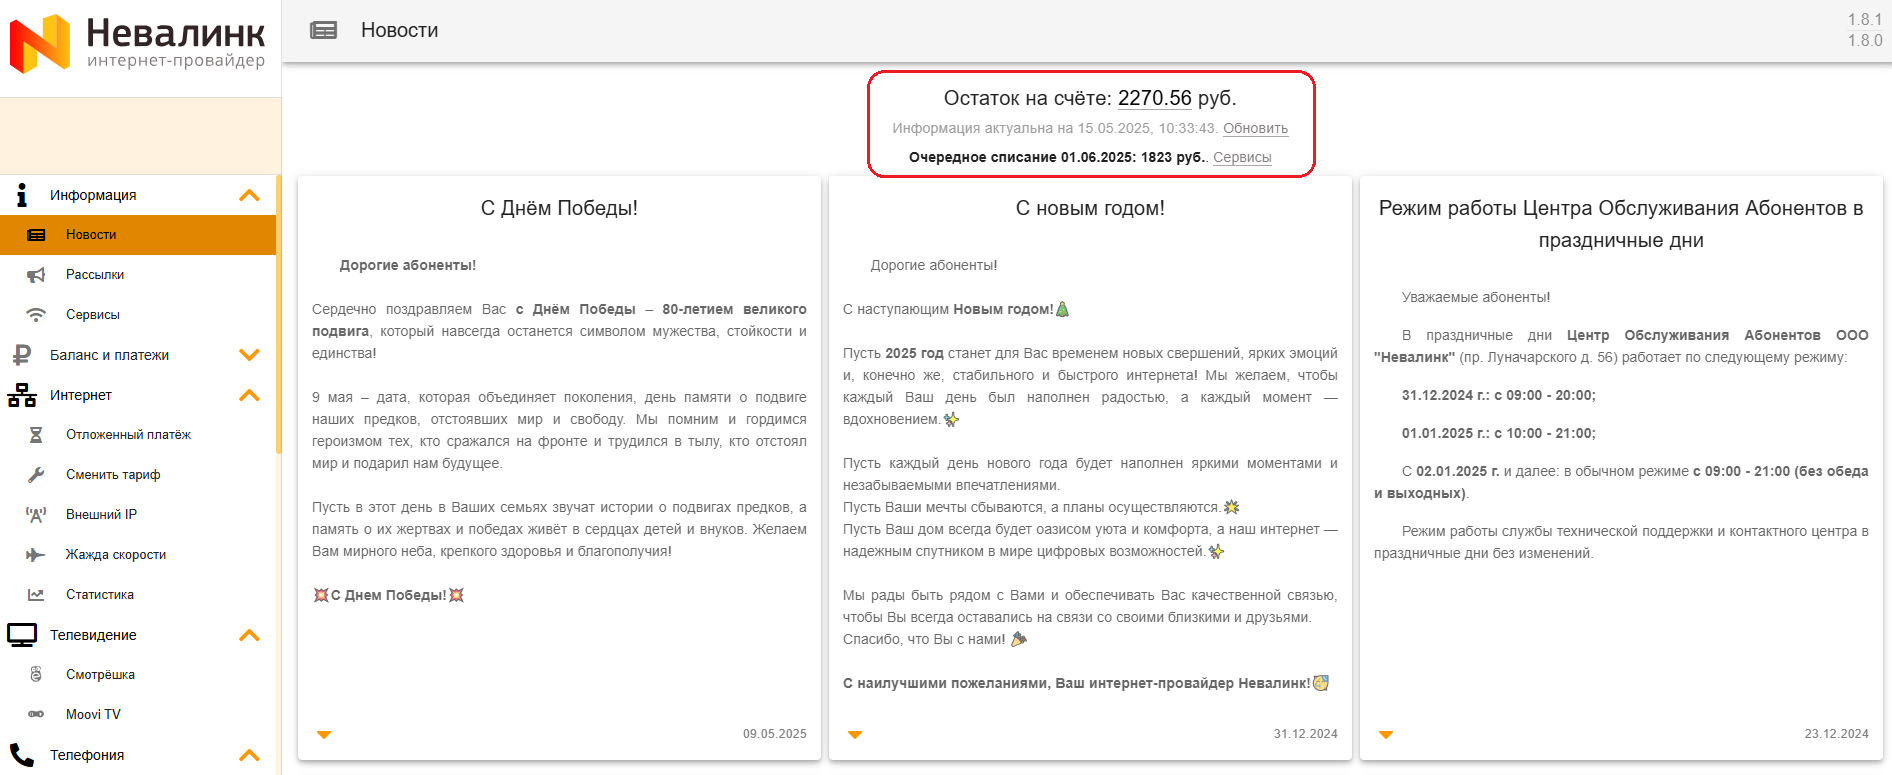Click the hourglass icon for Отложенный платёж
The image size is (1892, 775).
pos(36,435)
